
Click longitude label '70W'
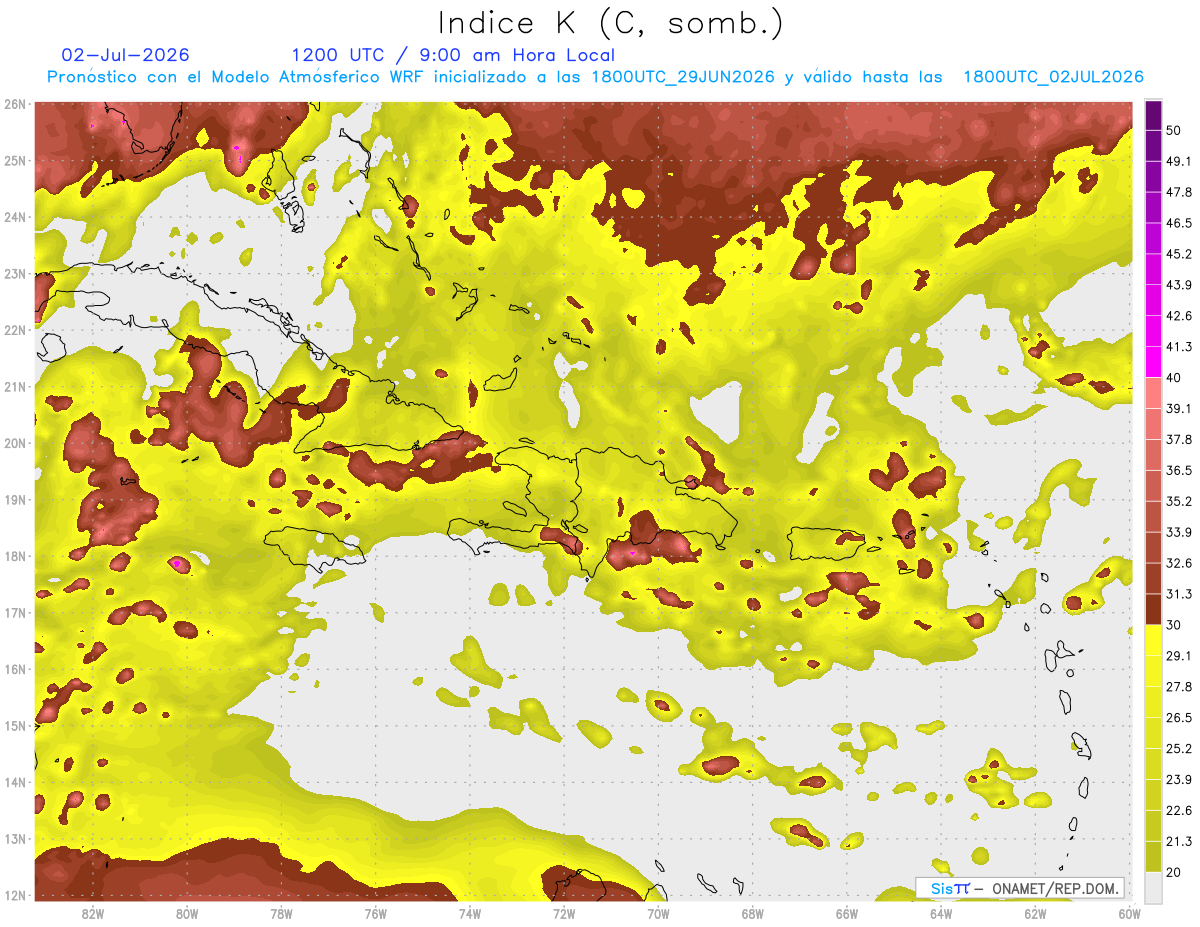click(x=658, y=914)
